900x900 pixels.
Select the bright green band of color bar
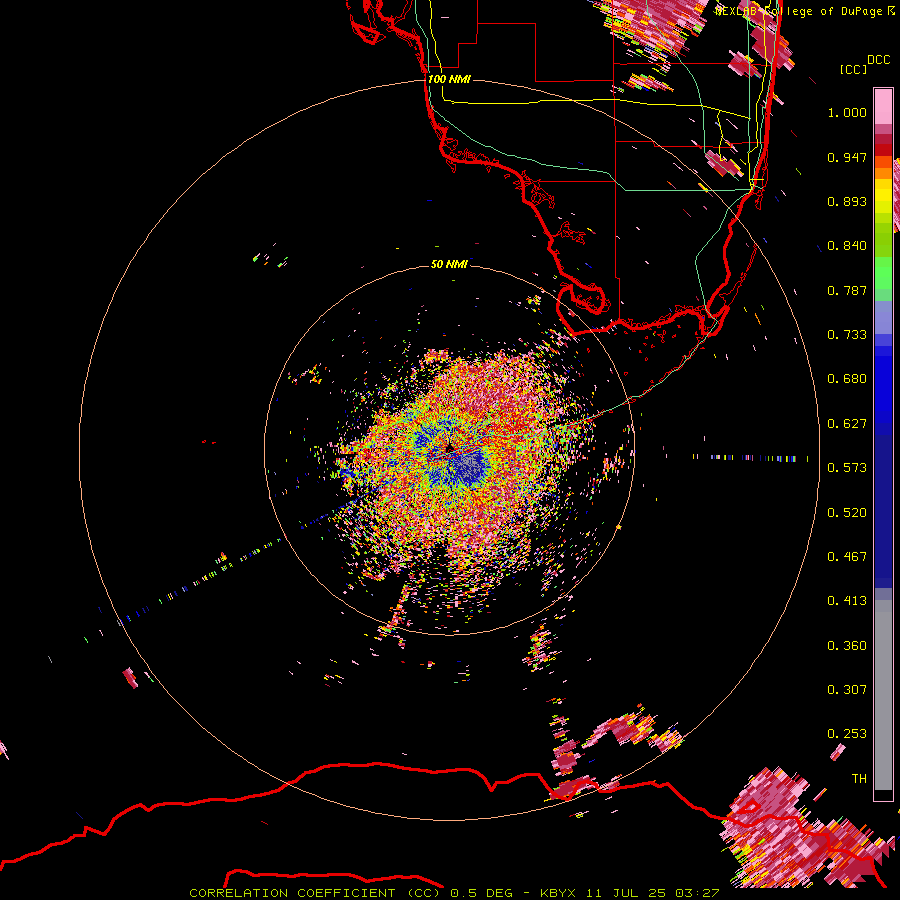point(883,273)
